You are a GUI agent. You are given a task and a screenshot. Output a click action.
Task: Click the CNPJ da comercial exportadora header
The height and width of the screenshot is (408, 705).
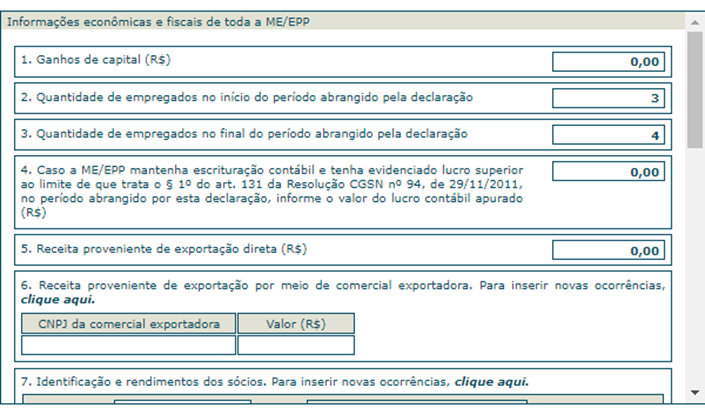coord(129,324)
